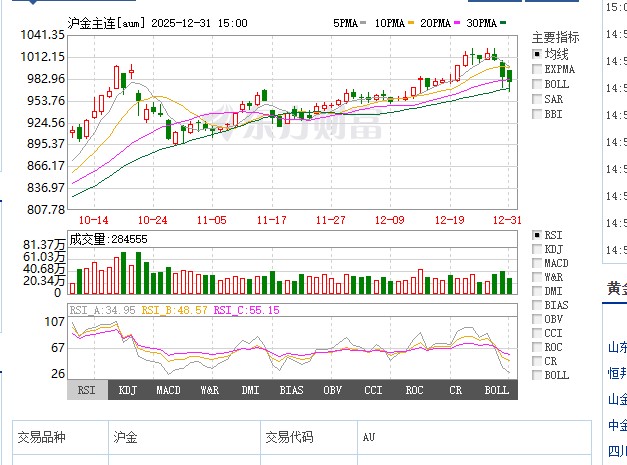Viewport: 627px width, 465px height.
Task: Switch to the BIAS indicator tab
Action: click(x=291, y=390)
